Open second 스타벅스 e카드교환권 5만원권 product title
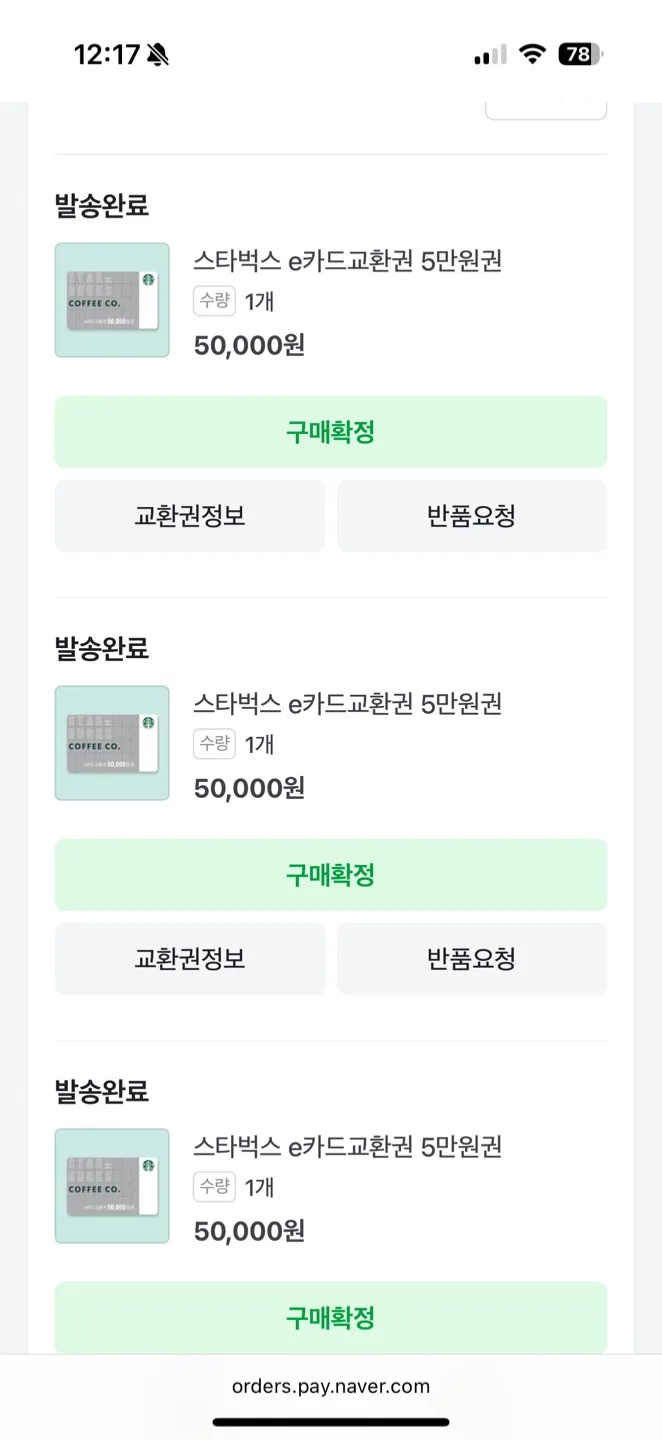The height and width of the screenshot is (1440, 662). click(x=348, y=704)
